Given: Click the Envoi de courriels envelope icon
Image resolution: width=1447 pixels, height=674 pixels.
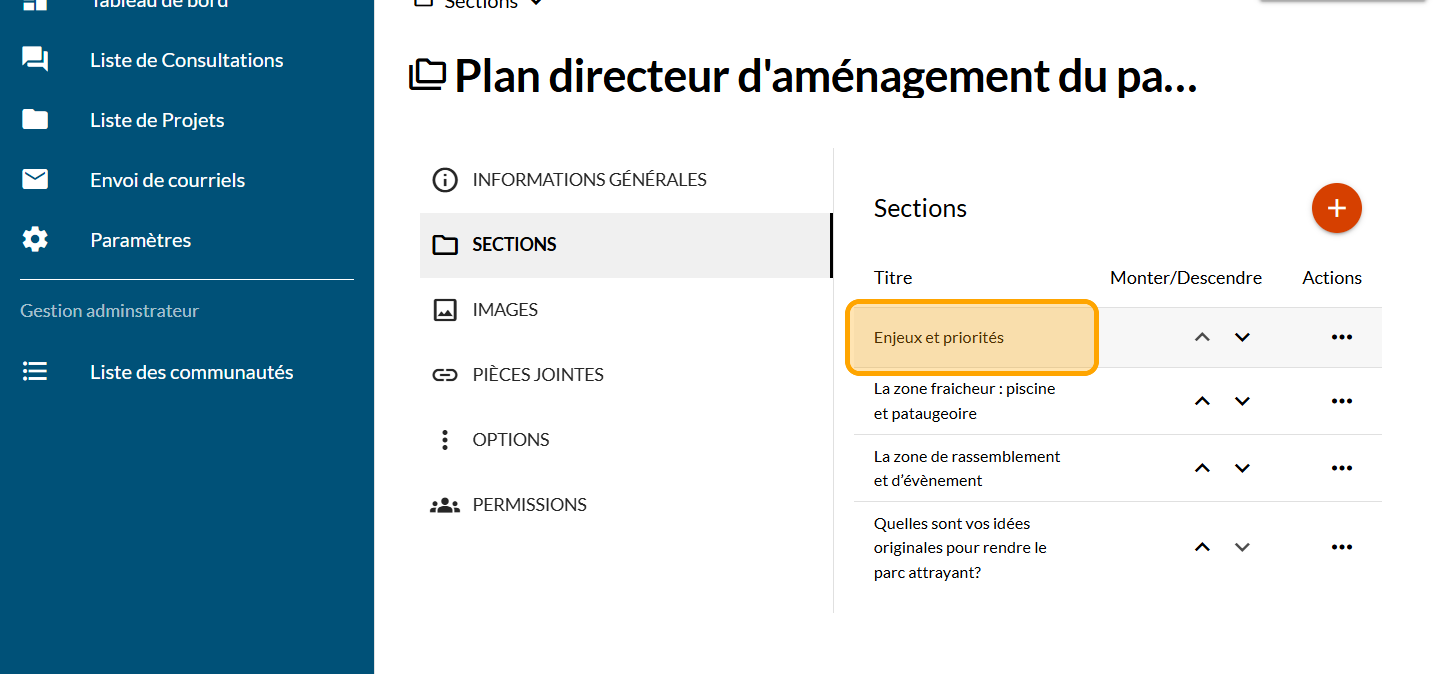Looking at the screenshot, I should pyautogui.click(x=35, y=180).
